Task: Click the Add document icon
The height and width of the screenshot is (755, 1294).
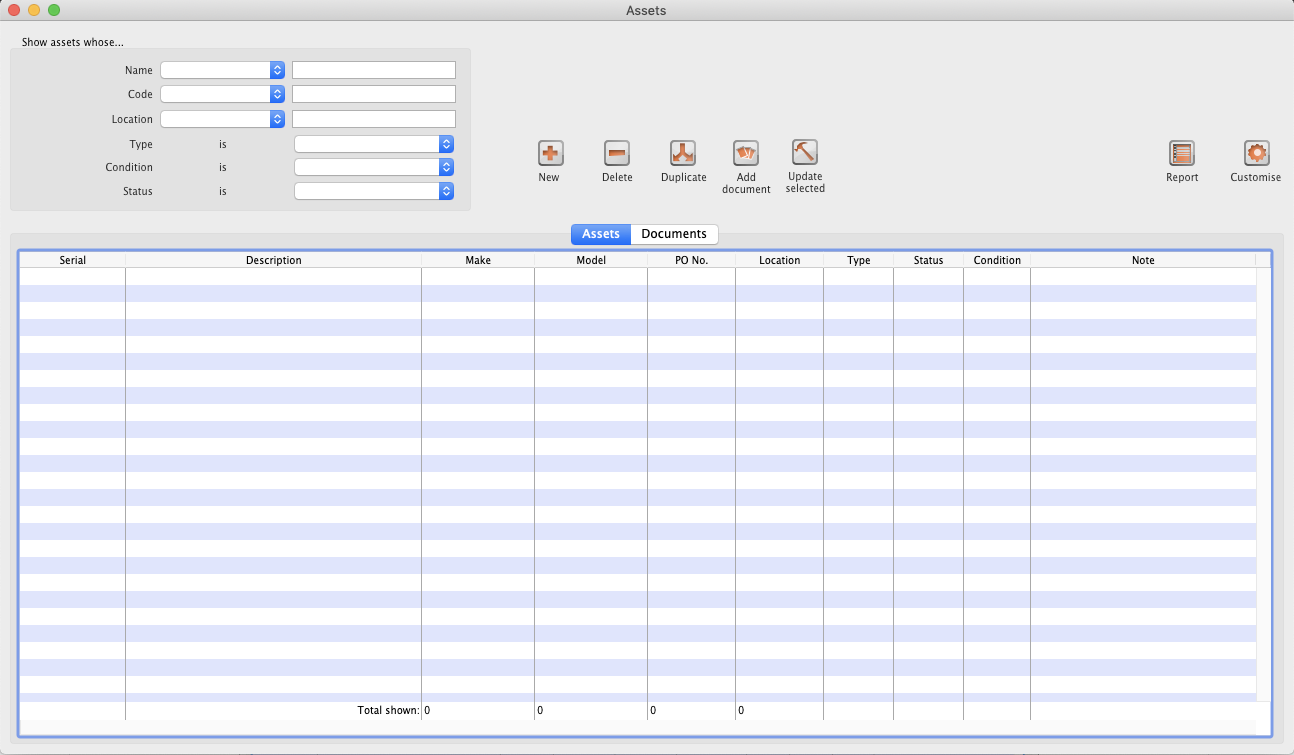Action: pyautogui.click(x=746, y=153)
